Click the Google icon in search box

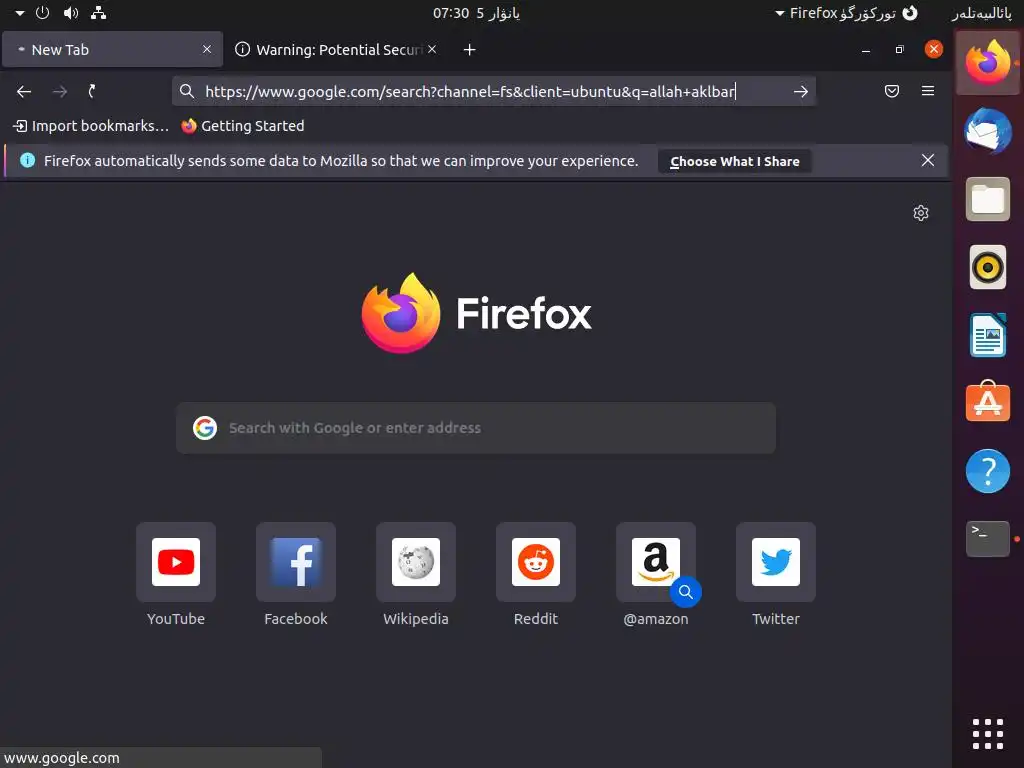click(x=204, y=428)
